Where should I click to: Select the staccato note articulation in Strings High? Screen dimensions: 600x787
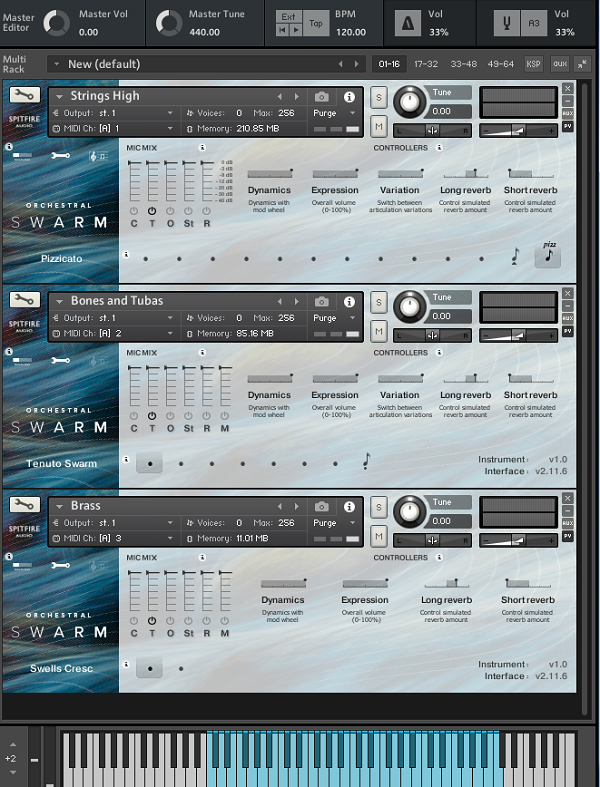(515, 256)
